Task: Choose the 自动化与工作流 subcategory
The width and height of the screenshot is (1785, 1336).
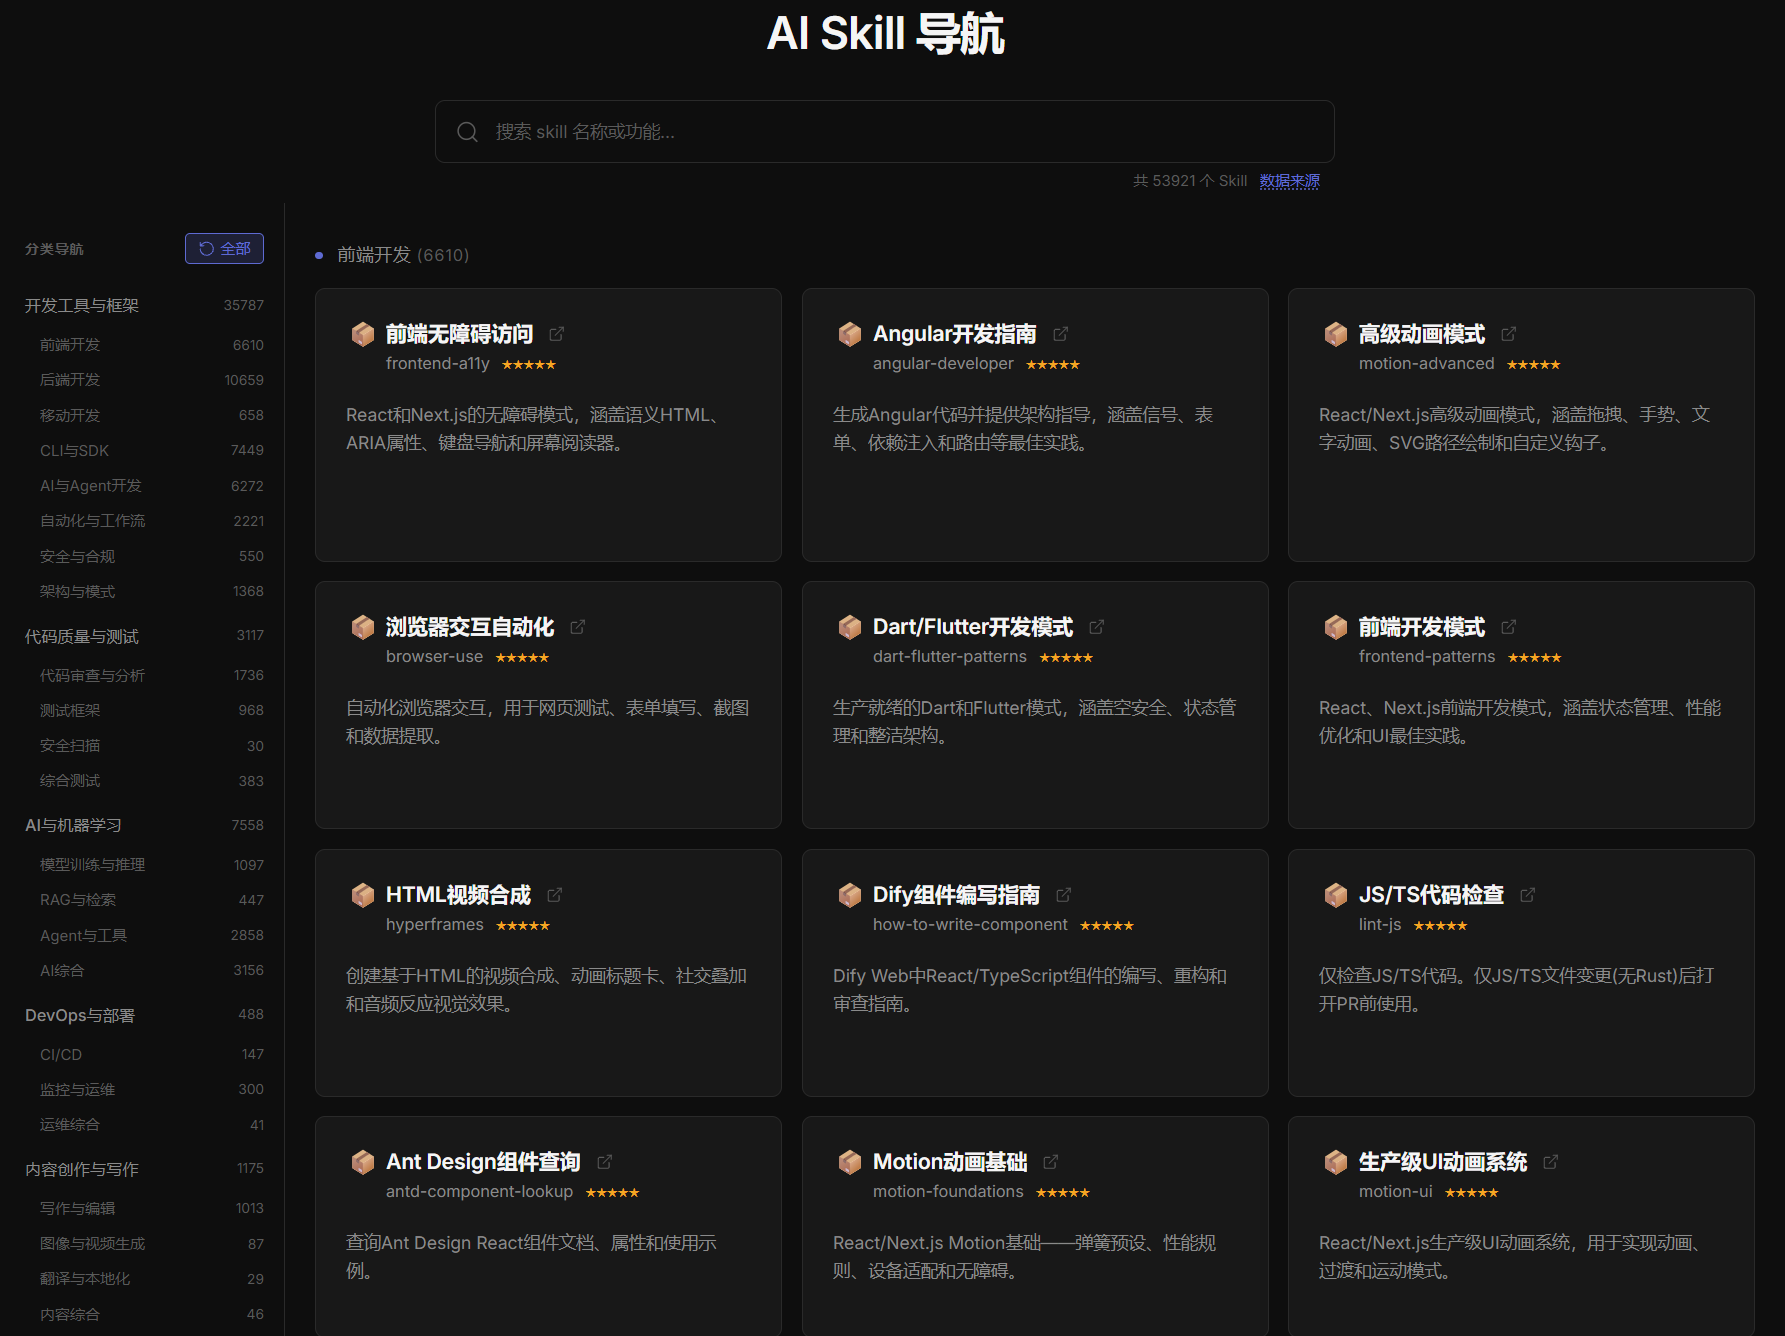Action: [150, 521]
